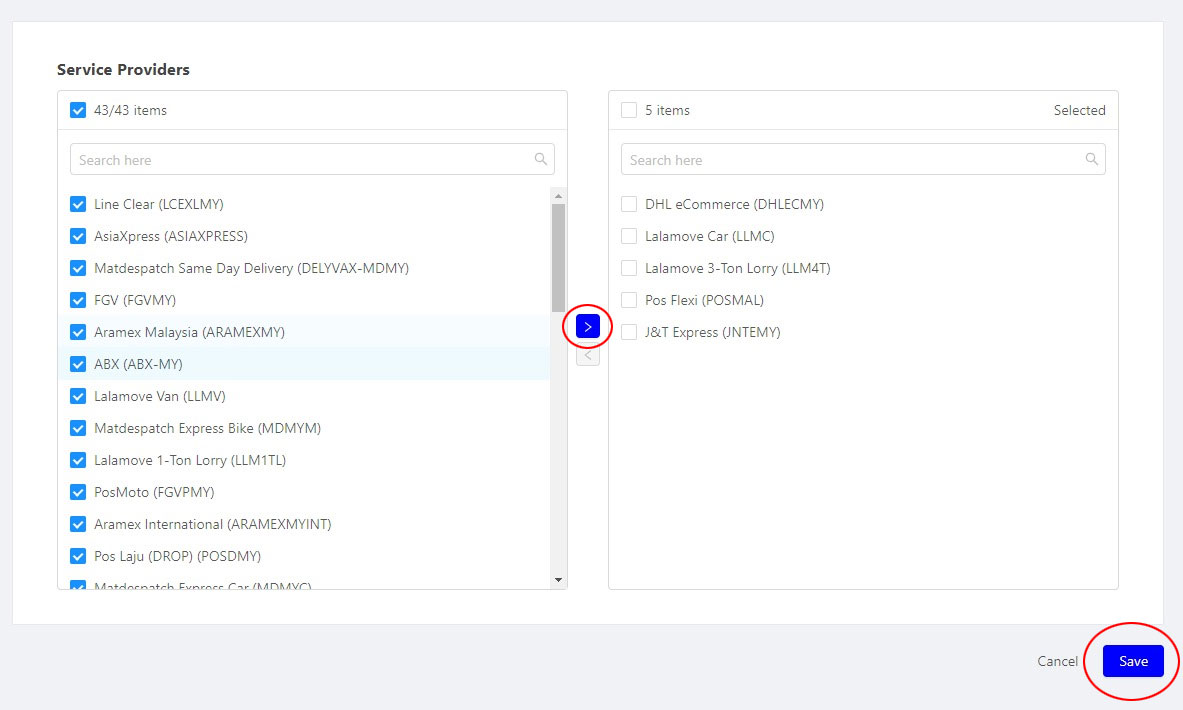
Task: Click the move-right arrow transfer button
Action: [x=588, y=327]
